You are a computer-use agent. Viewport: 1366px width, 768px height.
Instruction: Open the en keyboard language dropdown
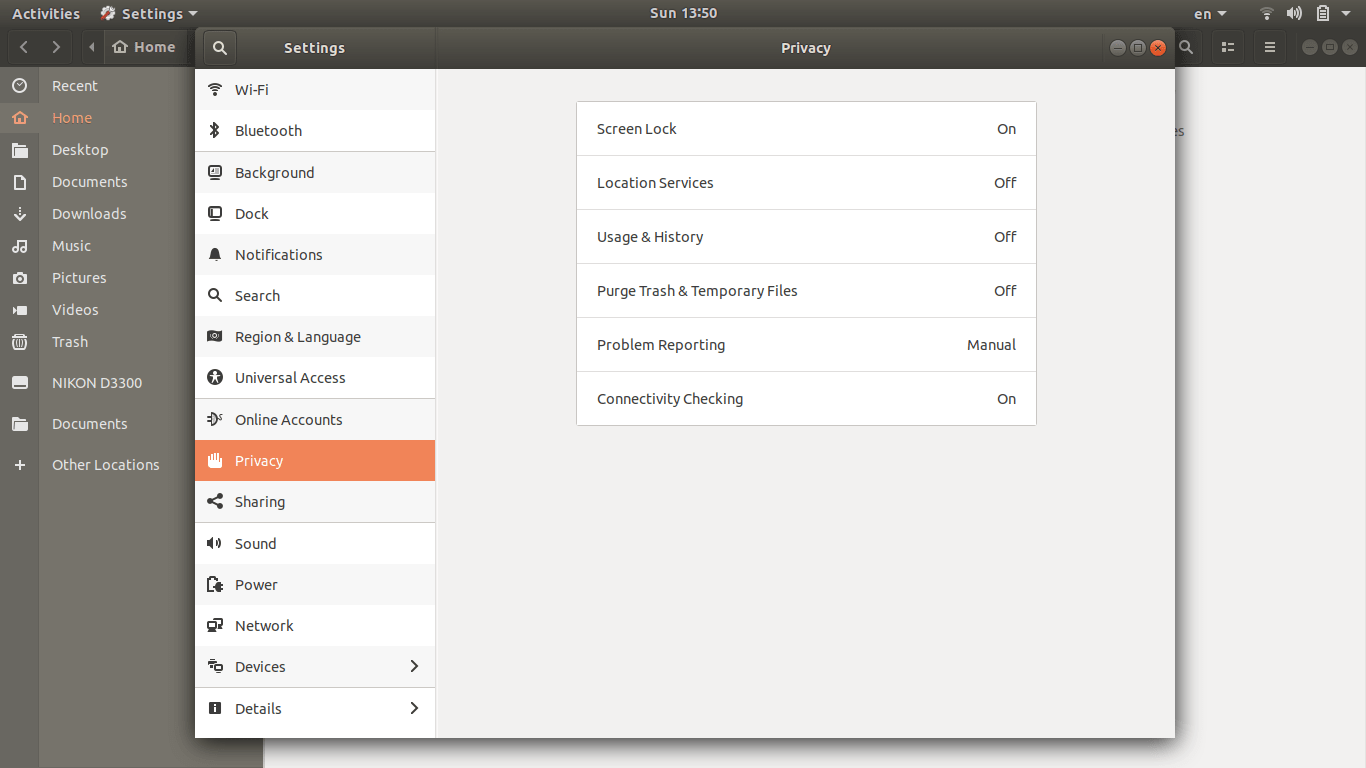tap(1210, 14)
